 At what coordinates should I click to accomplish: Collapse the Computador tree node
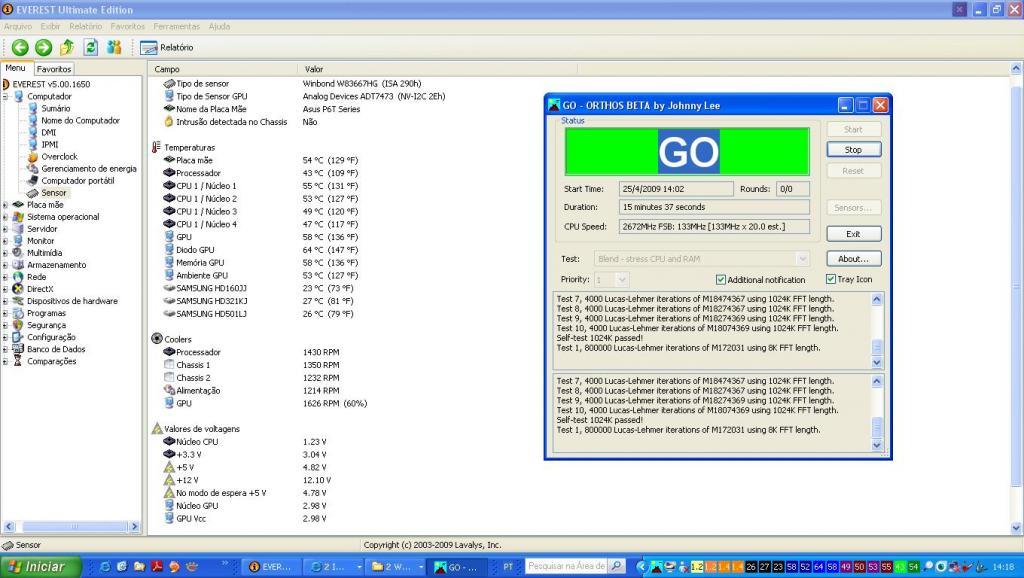5,97
